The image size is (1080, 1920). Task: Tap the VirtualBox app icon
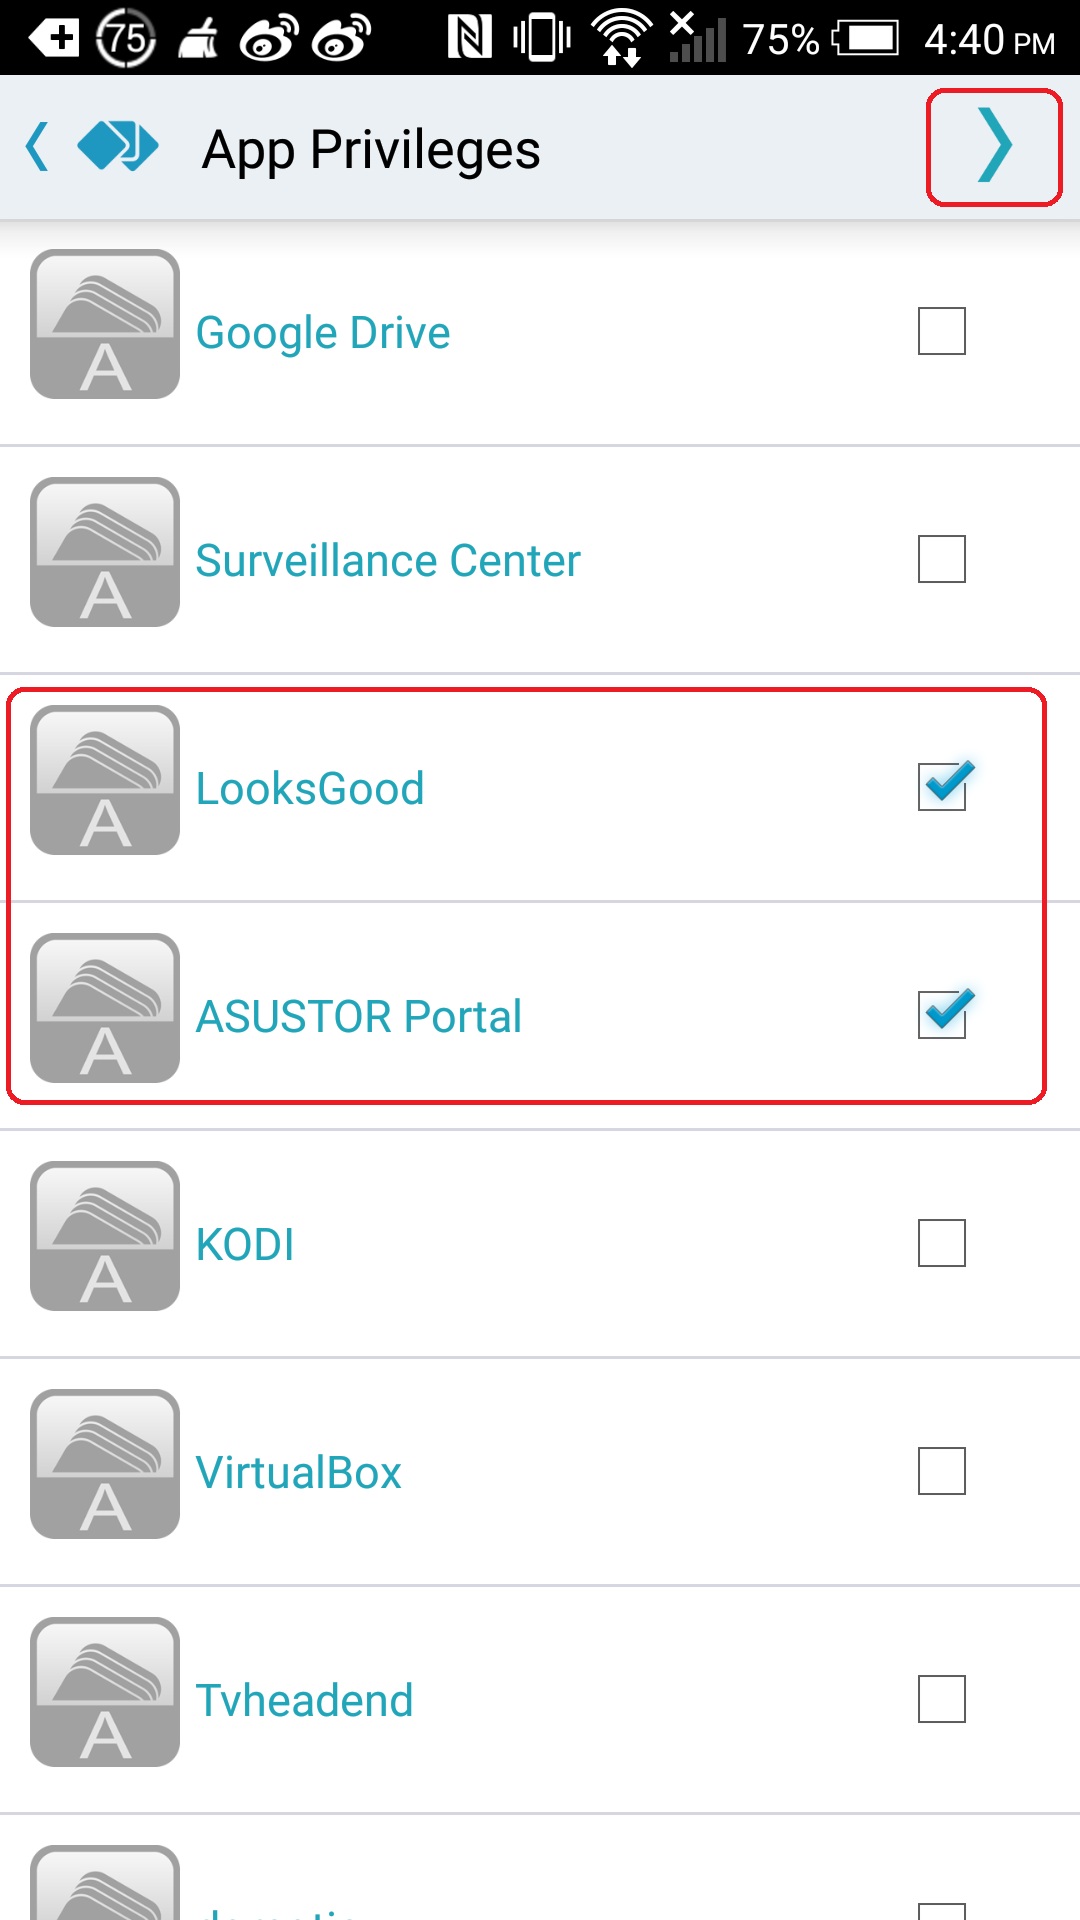[105, 1464]
